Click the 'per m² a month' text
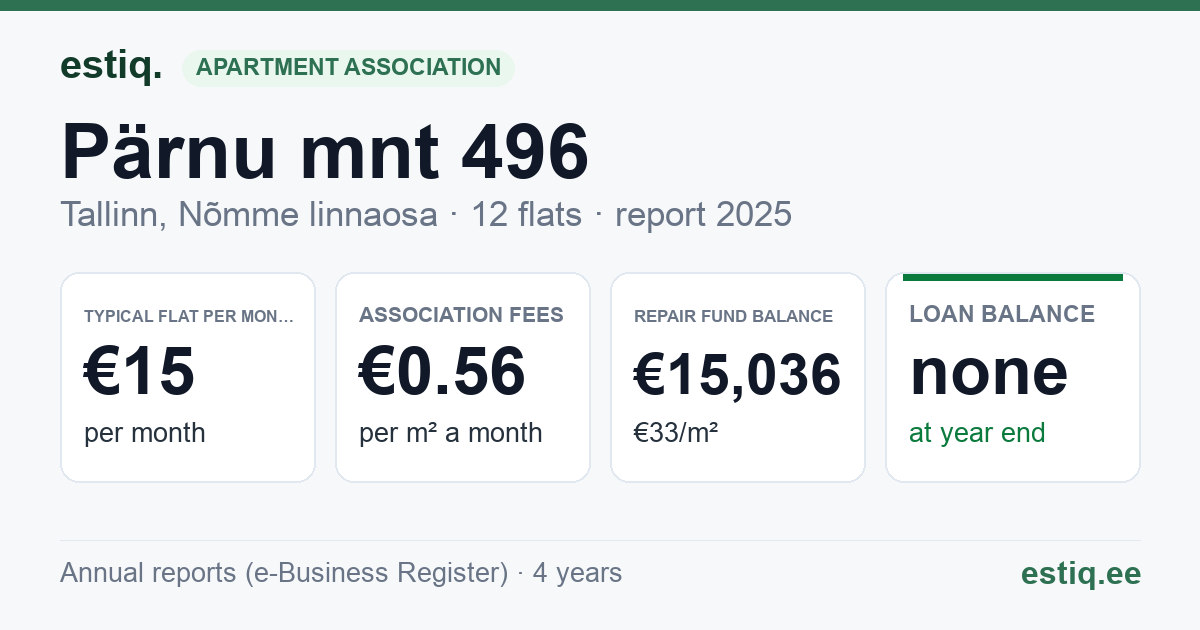1200x630 pixels. pos(451,433)
